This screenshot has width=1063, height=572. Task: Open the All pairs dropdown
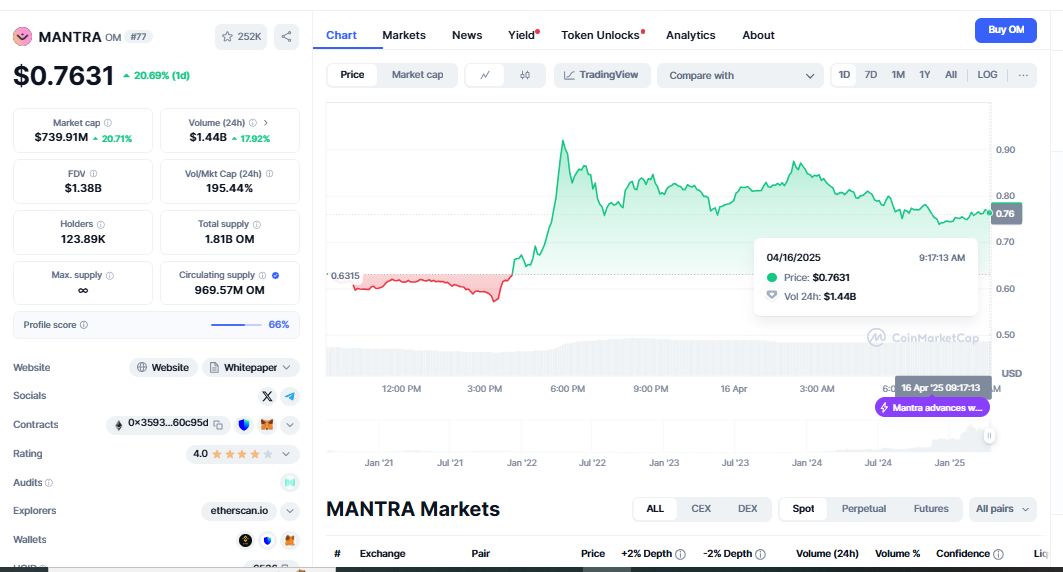(1003, 509)
